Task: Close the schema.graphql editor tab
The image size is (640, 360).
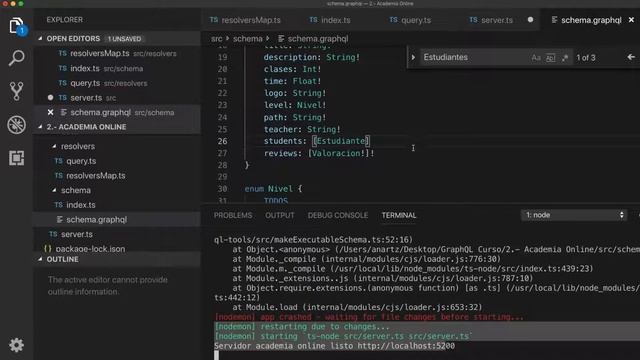Action: click(x=631, y=20)
